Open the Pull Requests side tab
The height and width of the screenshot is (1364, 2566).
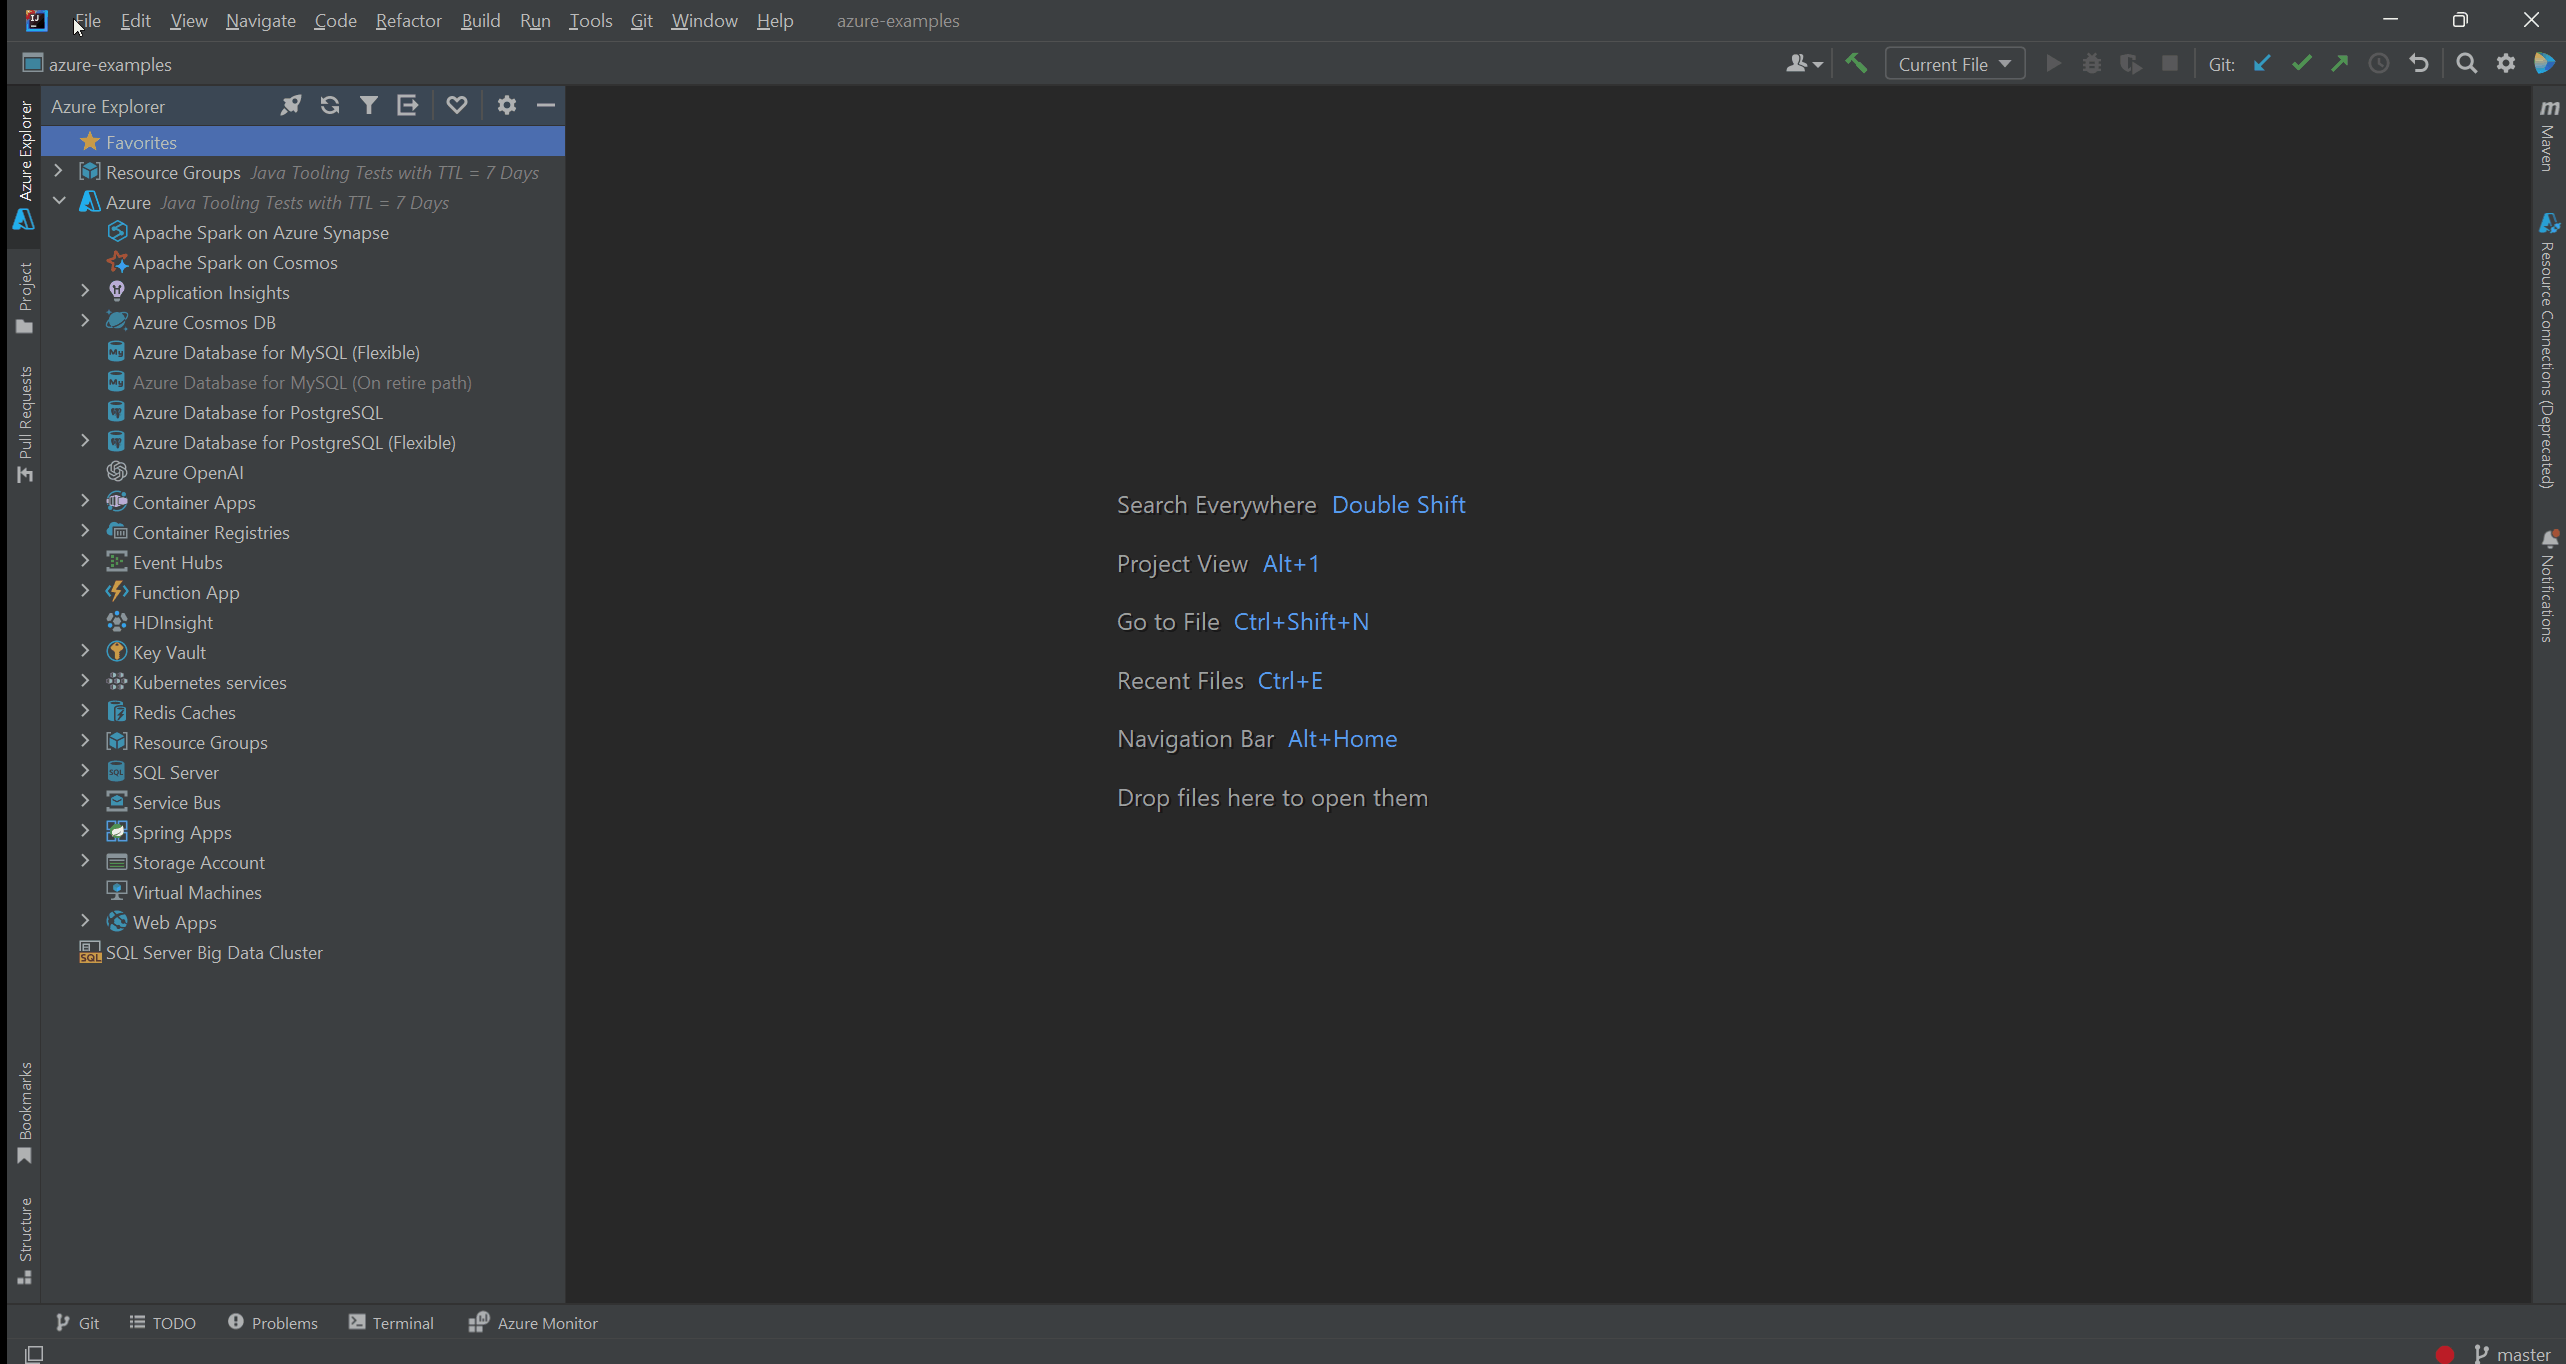[25, 424]
